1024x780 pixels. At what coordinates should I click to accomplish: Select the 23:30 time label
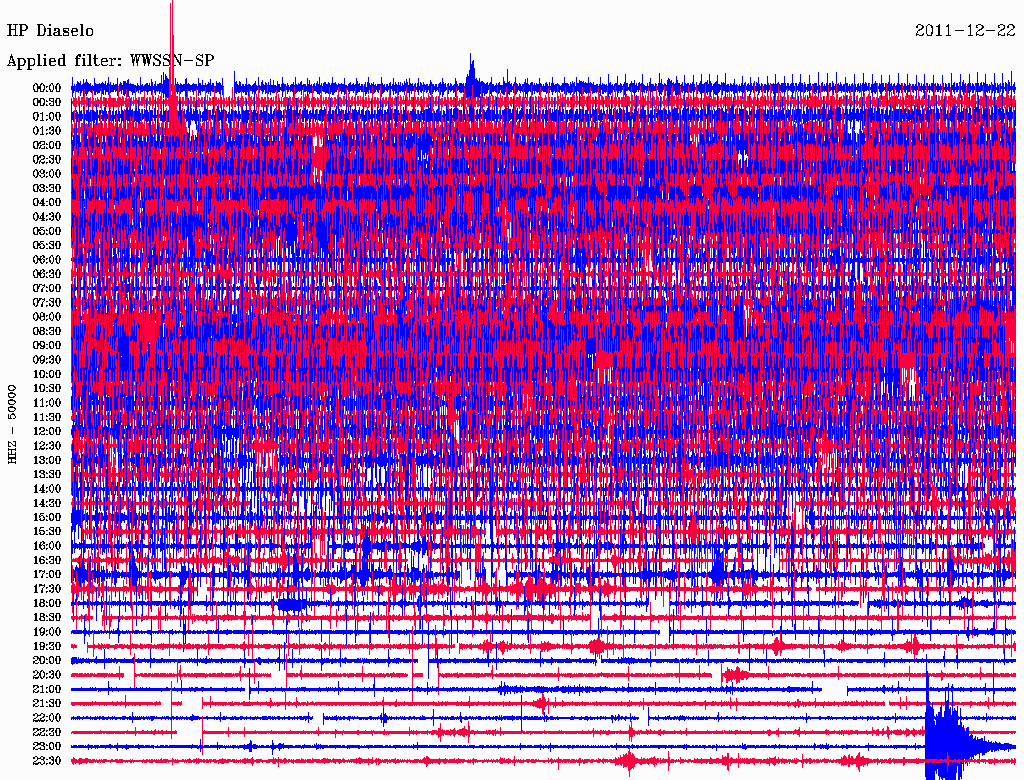[x=47, y=761]
